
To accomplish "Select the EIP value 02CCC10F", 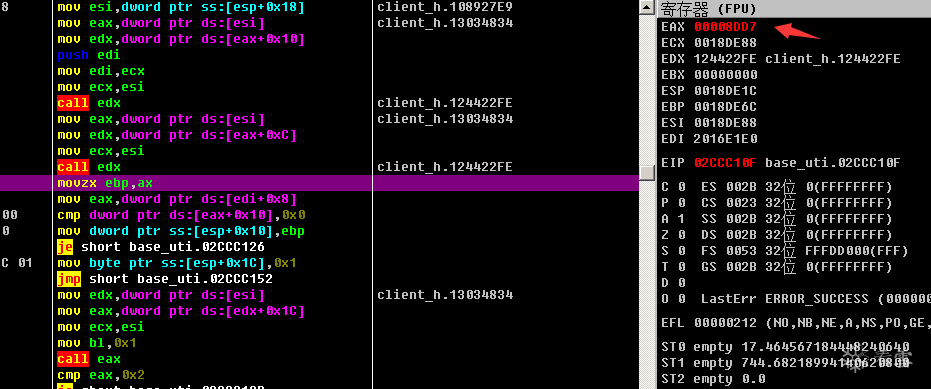I will click(x=726, y=163).
